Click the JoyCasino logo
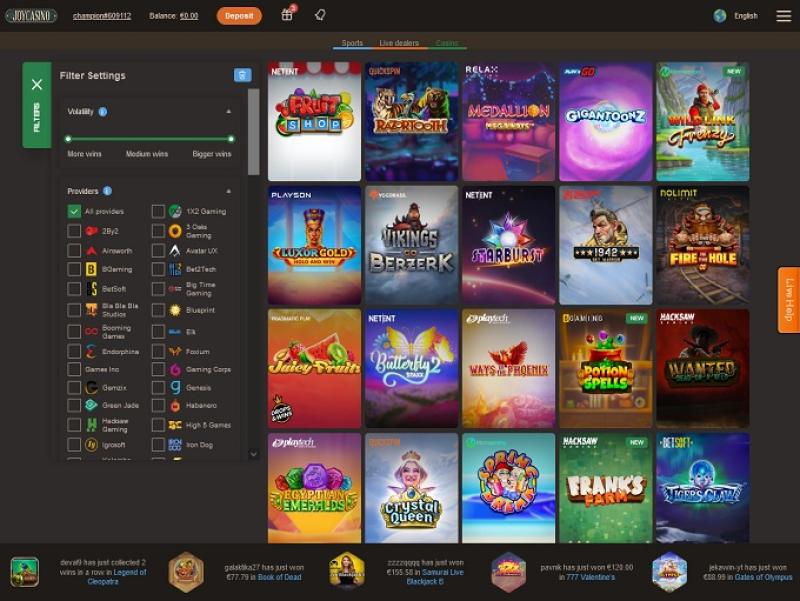The width and height of the screenshot is (800, 601). (32, 16)
